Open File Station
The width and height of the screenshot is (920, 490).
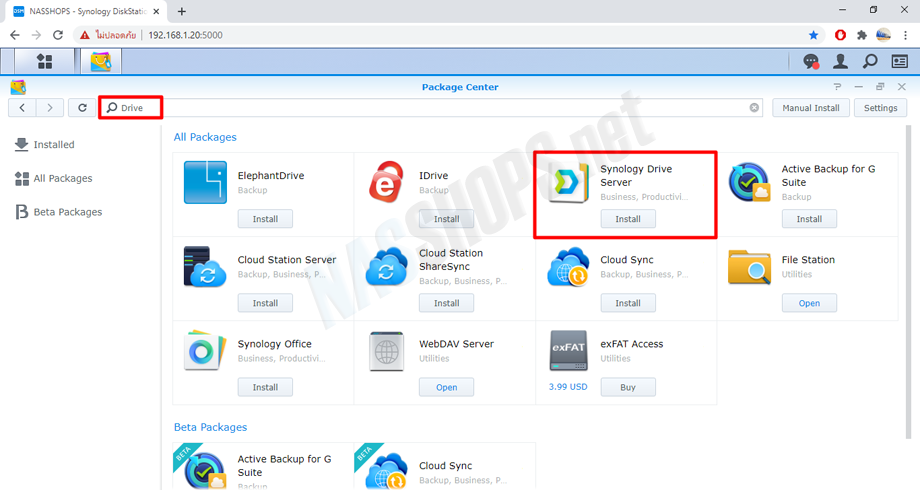point(809,303)
